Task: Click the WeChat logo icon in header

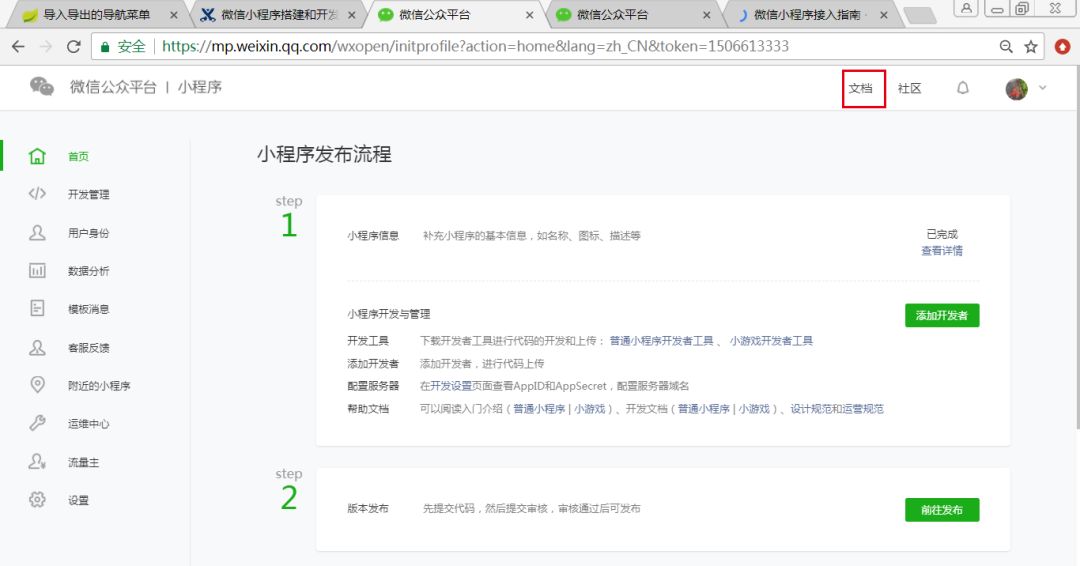Action: (41, 87)
